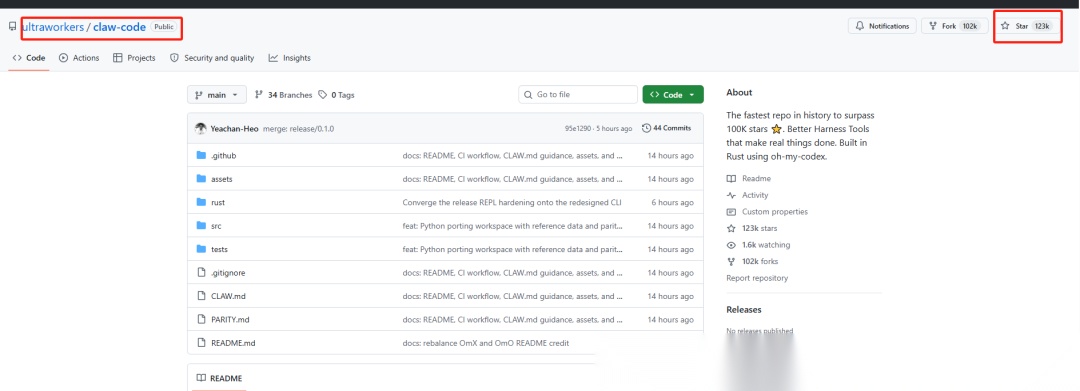
Task: Open the README.md file
Action: 233,343
